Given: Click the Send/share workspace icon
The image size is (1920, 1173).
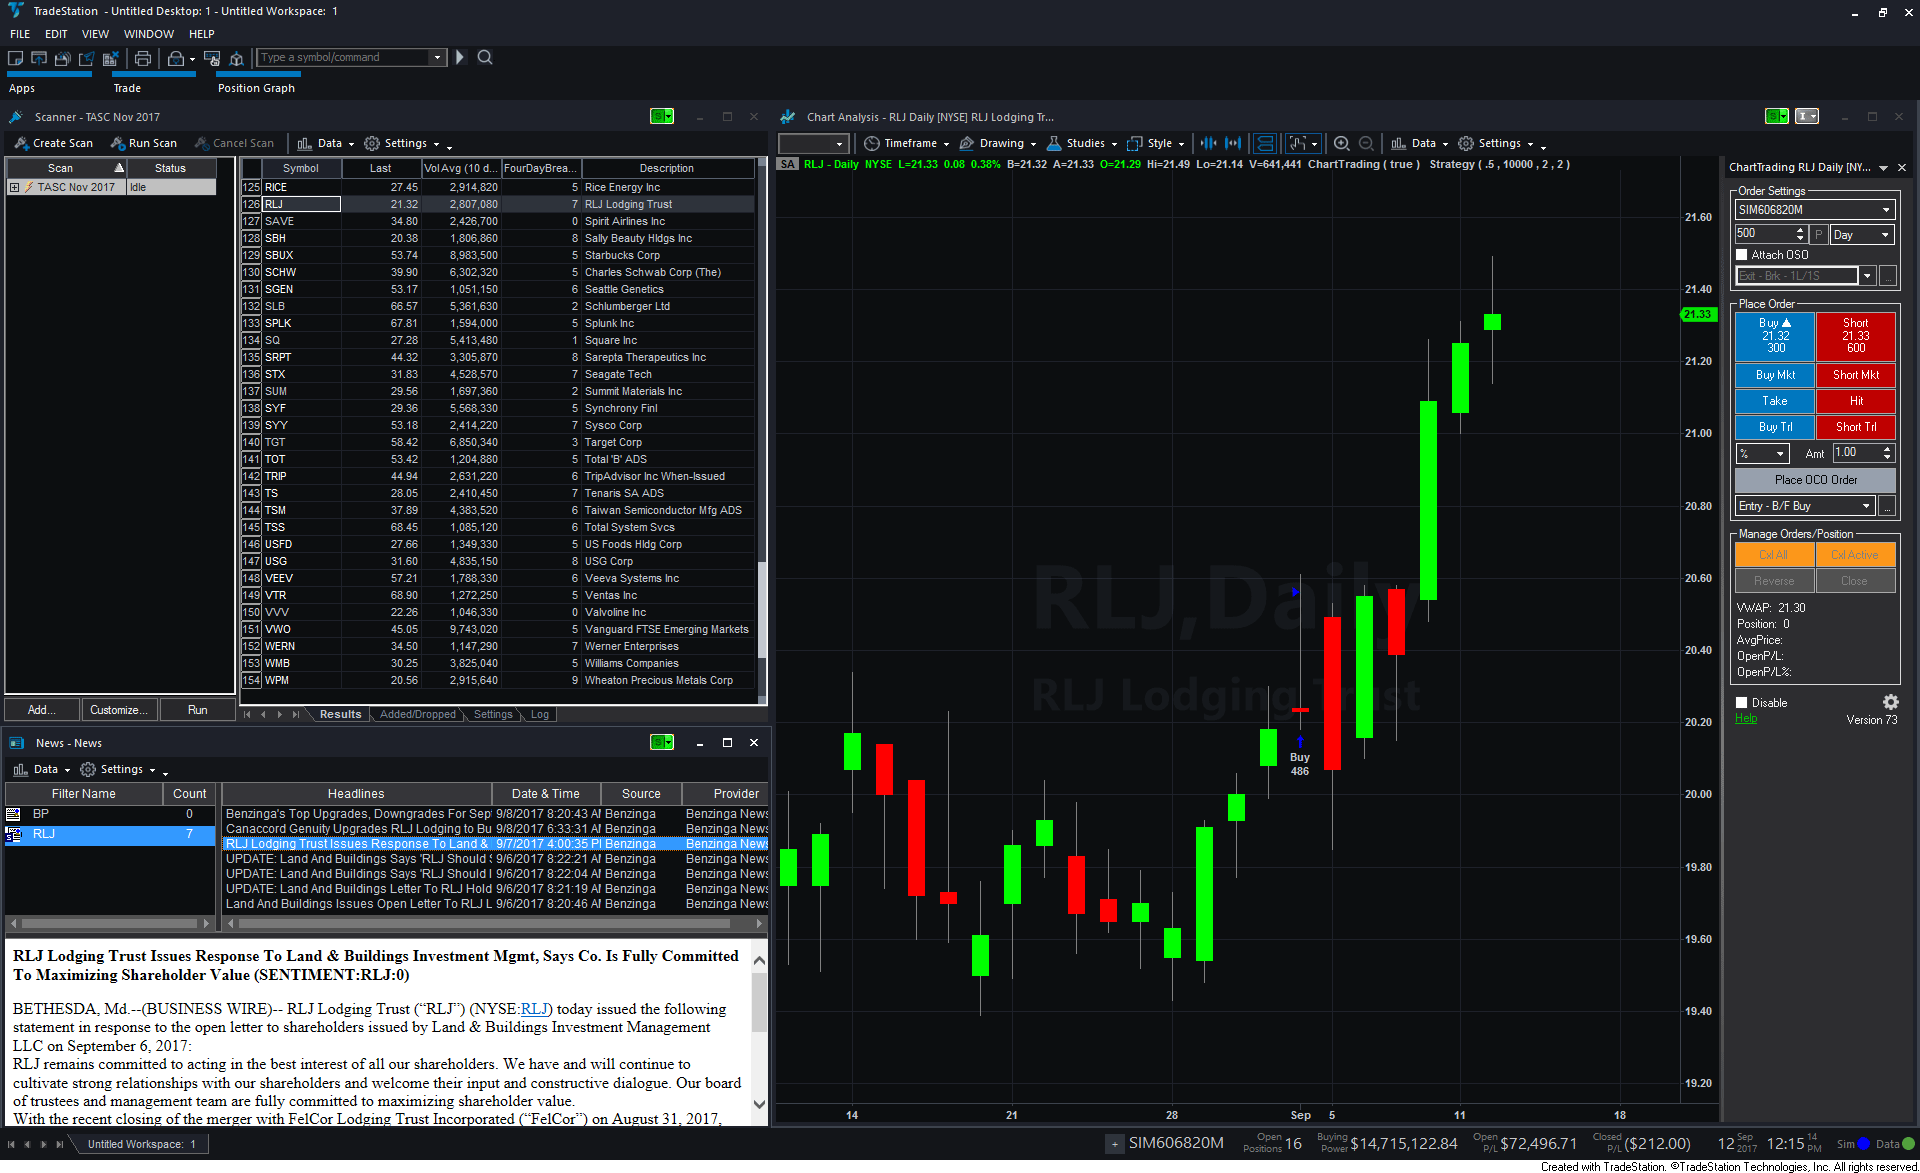Looking at the screenshot, I should point(86,58).
